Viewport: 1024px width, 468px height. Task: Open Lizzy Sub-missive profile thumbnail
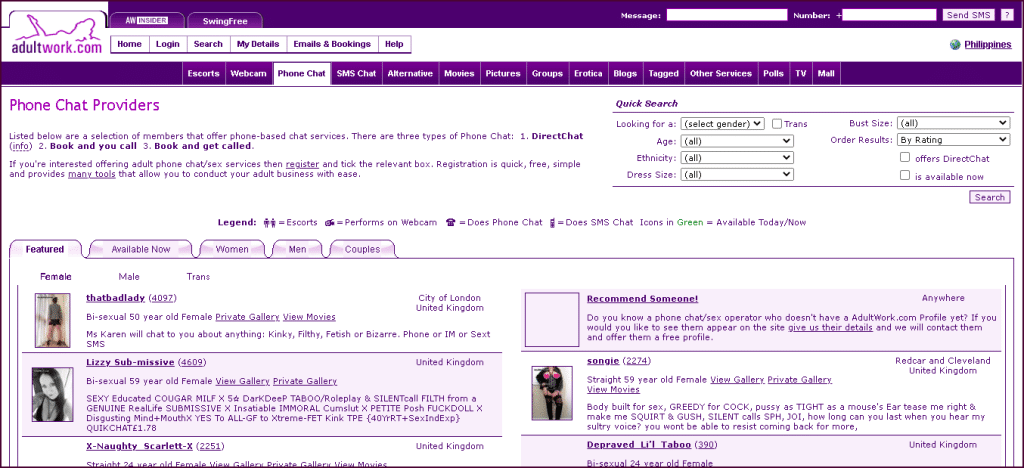[52, 394]
